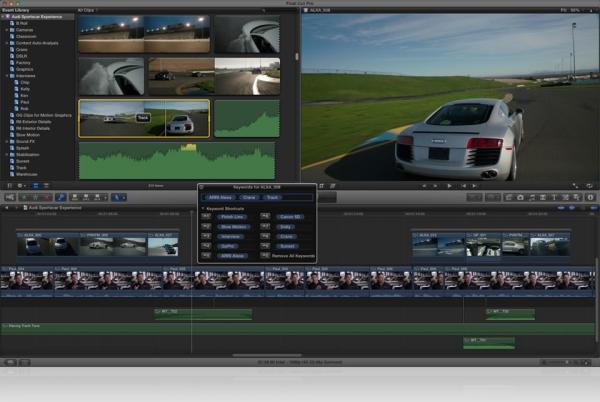Go back in timeline history arrow
This screenshot has width=600, height=402.
pos(7,208)
